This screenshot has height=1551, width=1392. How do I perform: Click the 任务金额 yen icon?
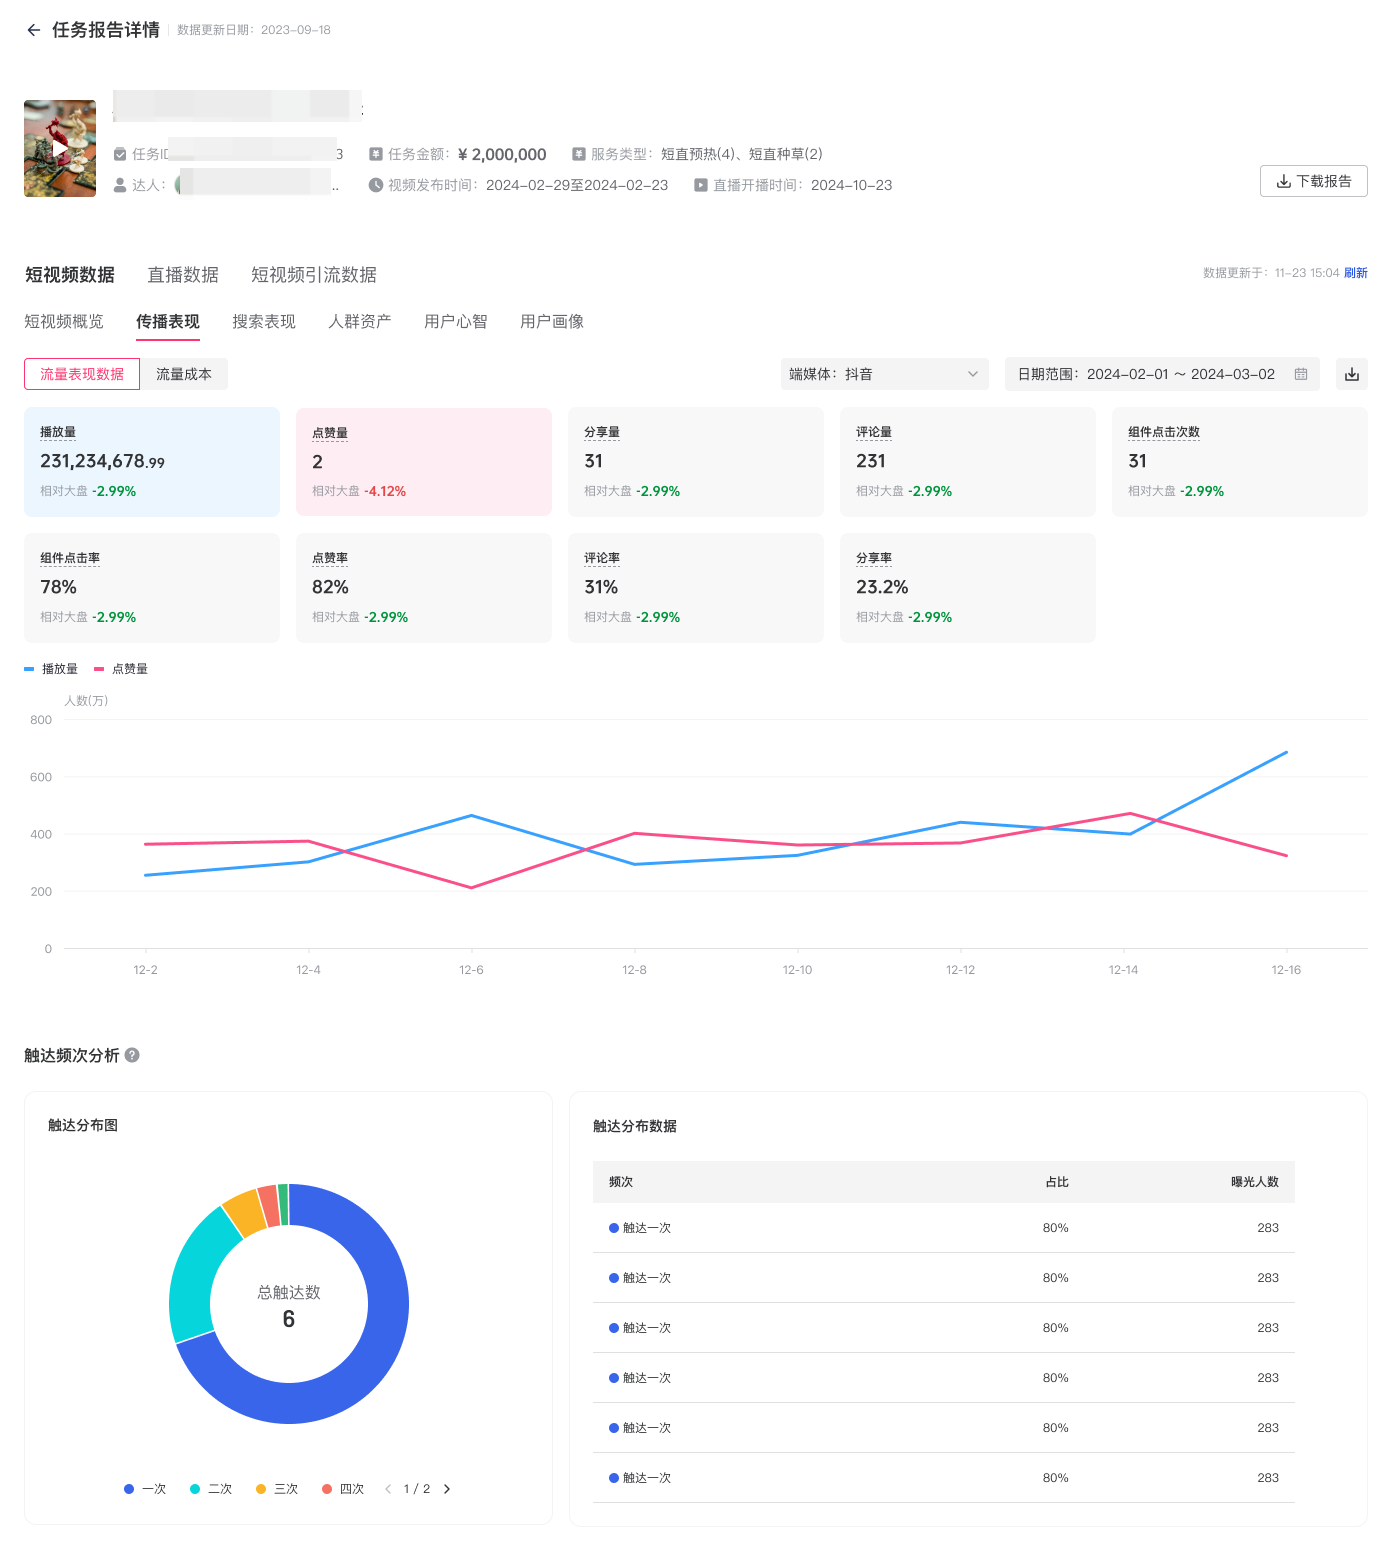tap(376, 154)
